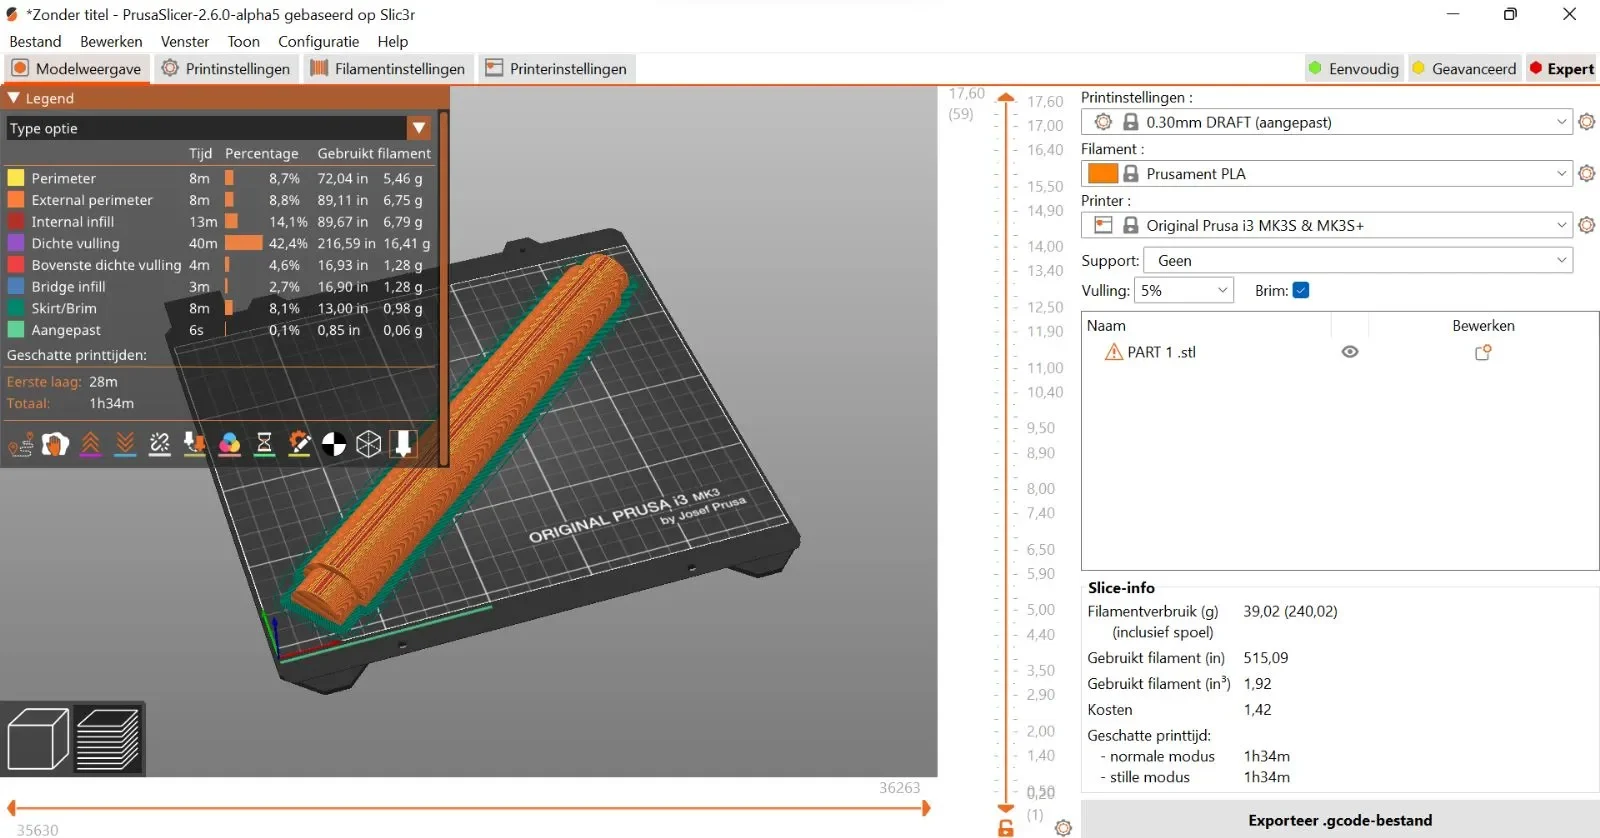The image size is (1600, 838).
Task: Toggle tool changes icon in legend toolbar
Action: pyautogui.click(x=195, y=444)
